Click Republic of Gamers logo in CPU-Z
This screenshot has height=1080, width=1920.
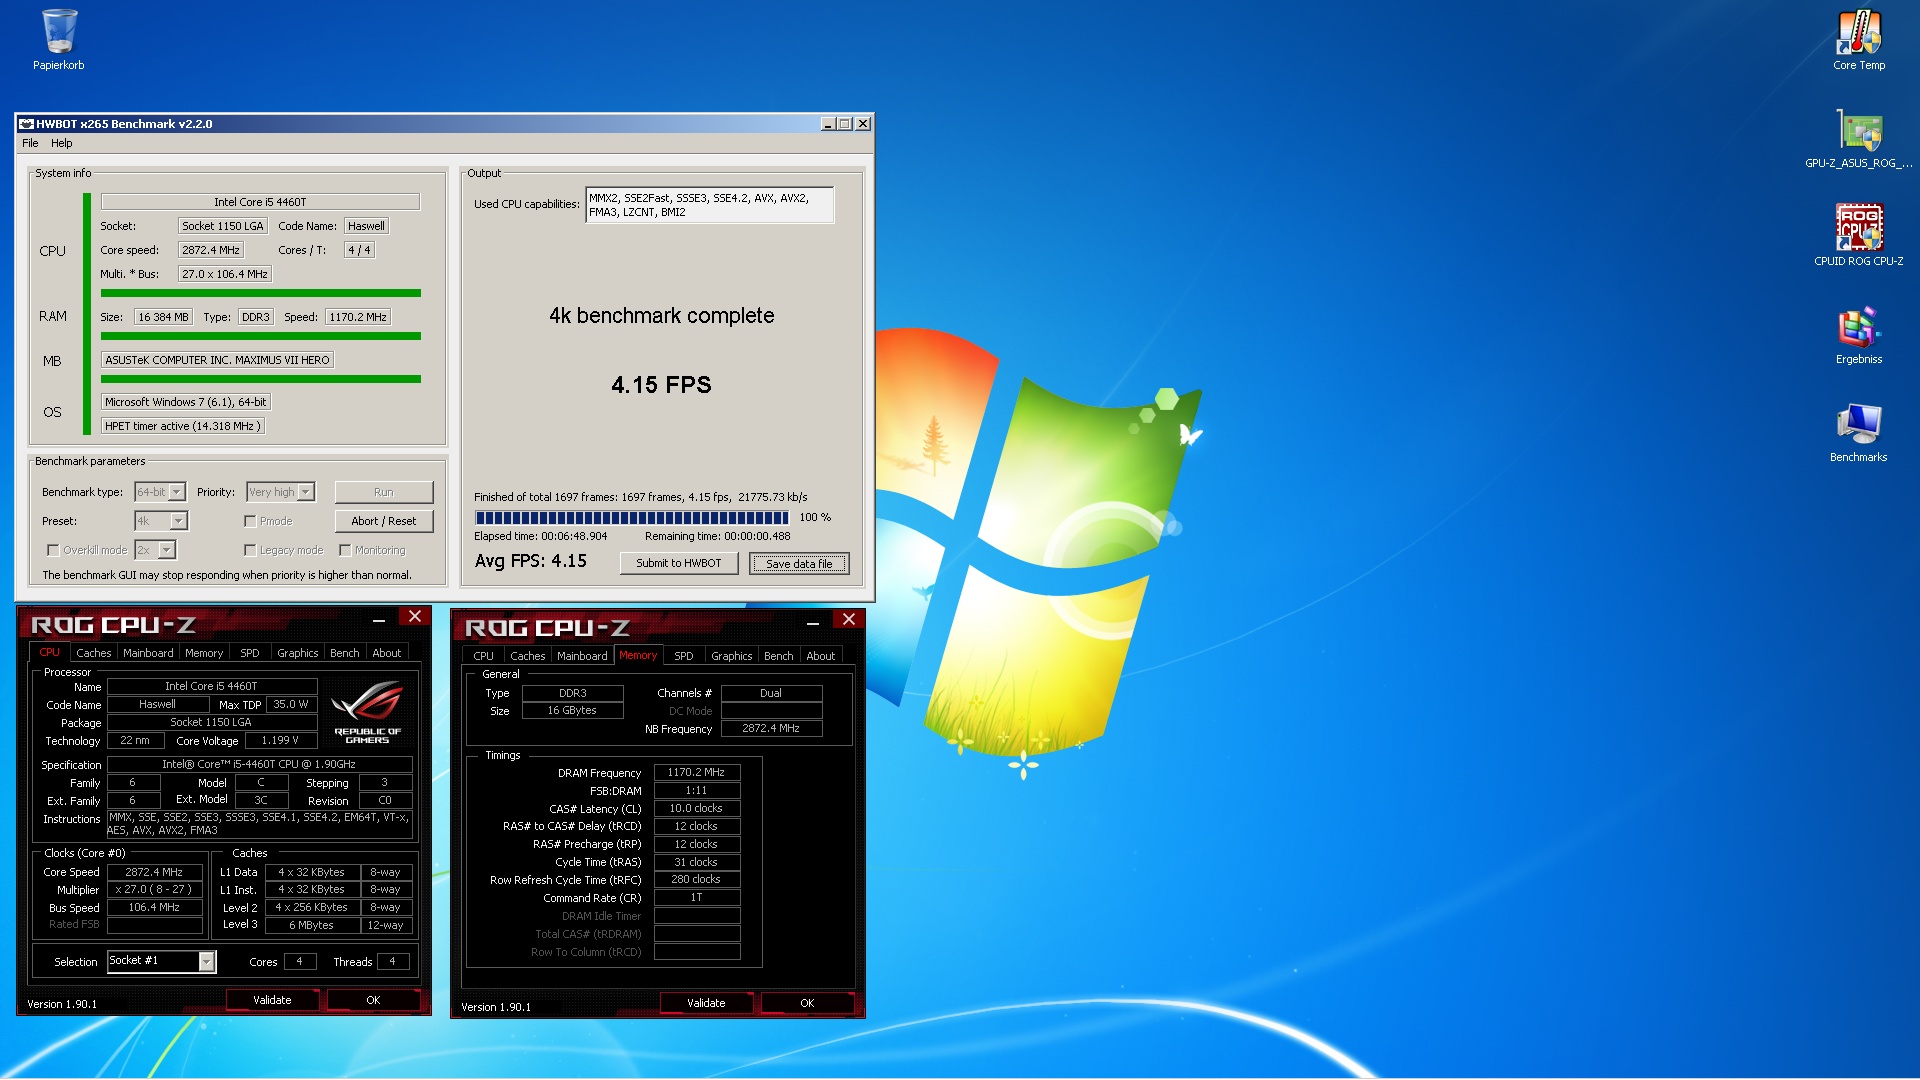coord(367,712)
